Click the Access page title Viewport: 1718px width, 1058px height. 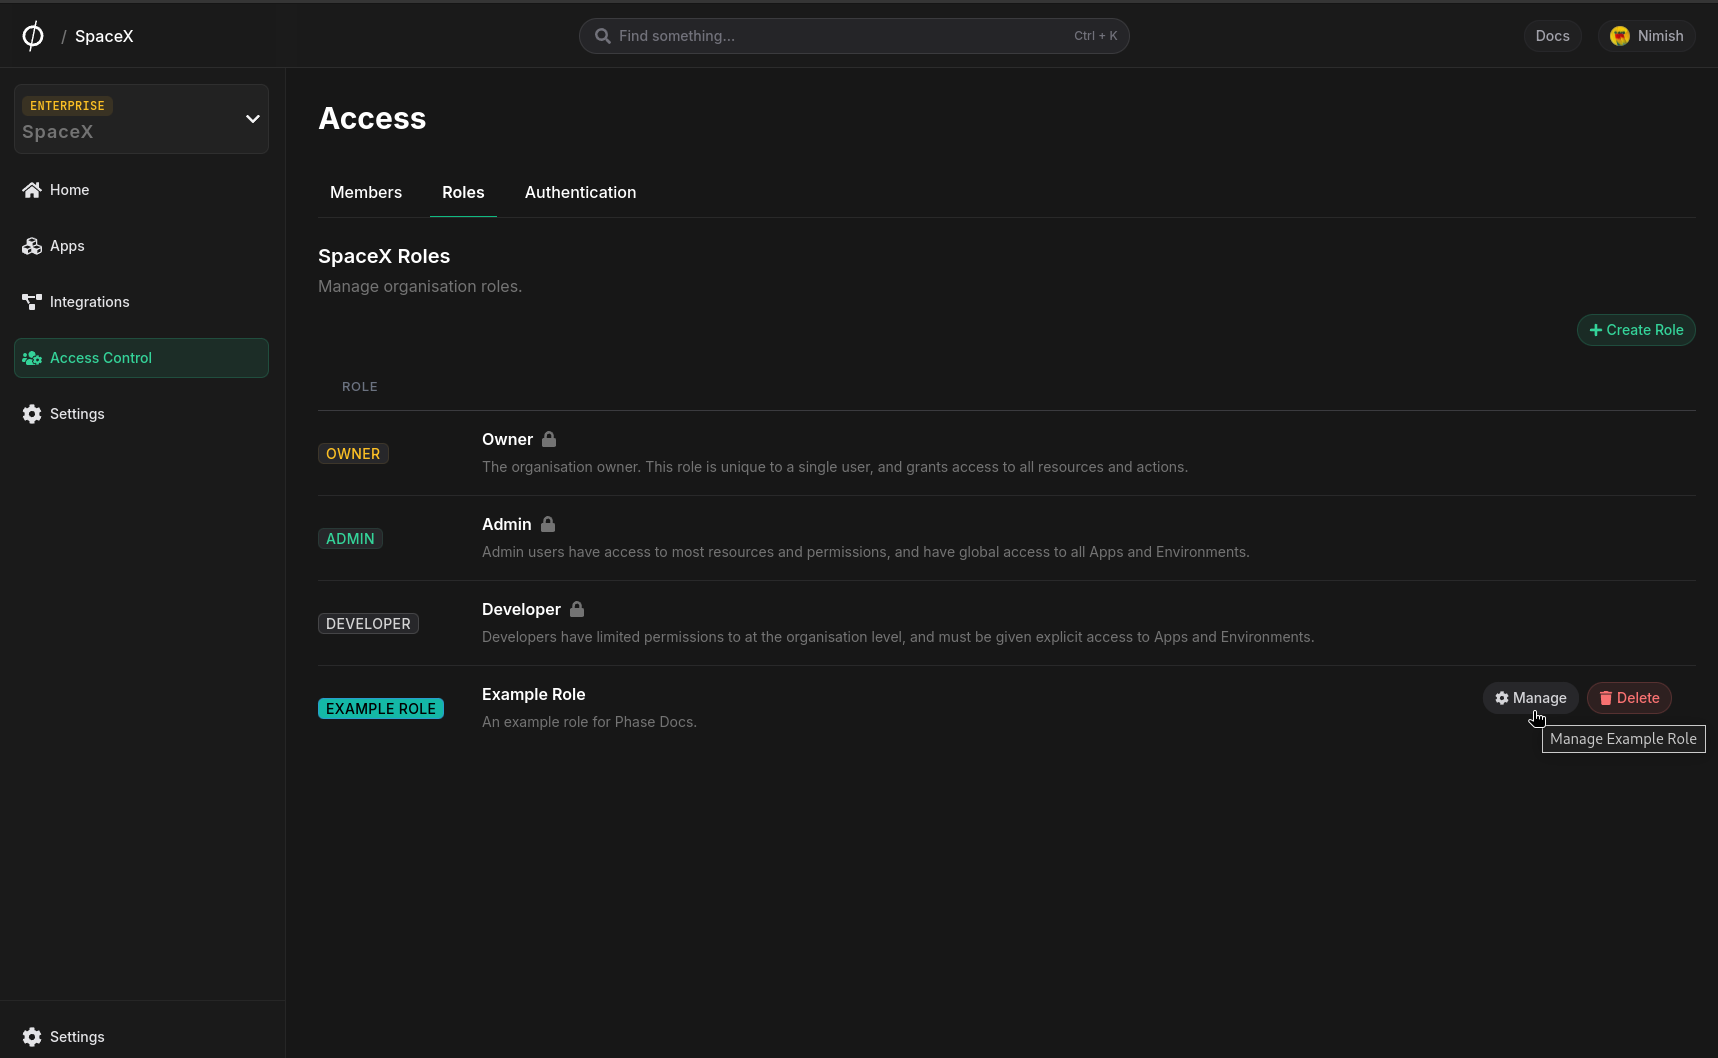[x=372, y=118]
